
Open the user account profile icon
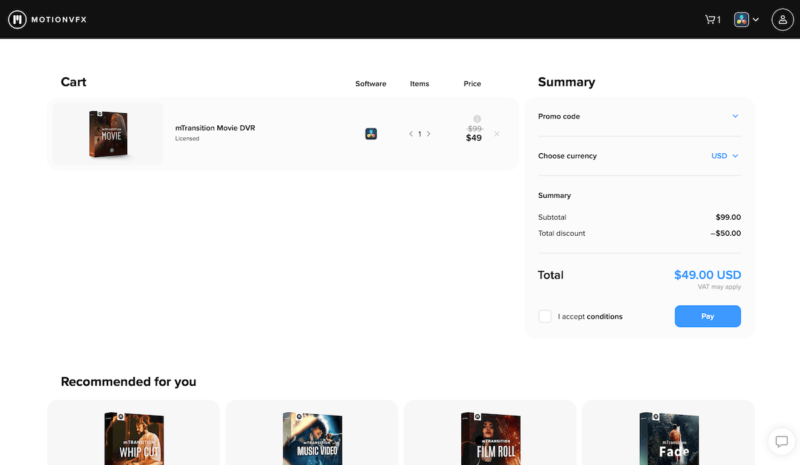click(x=782, y=19)
